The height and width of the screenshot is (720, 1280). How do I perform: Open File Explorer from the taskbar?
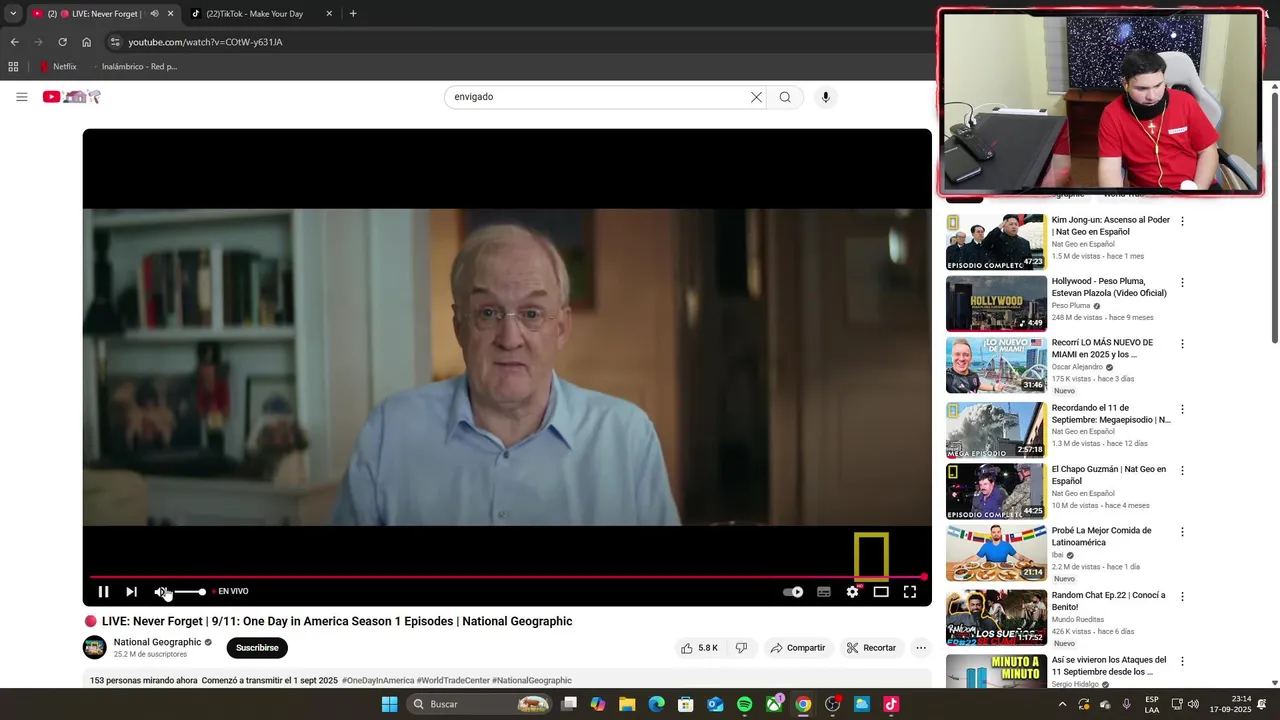(x=627, y=704)
